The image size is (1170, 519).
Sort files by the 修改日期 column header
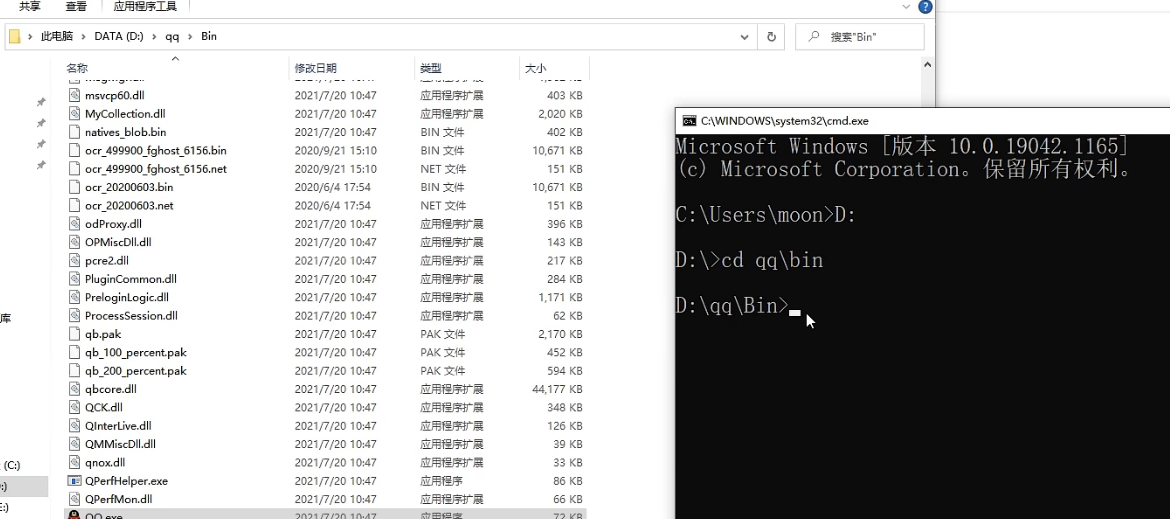(x=316, y=68)
